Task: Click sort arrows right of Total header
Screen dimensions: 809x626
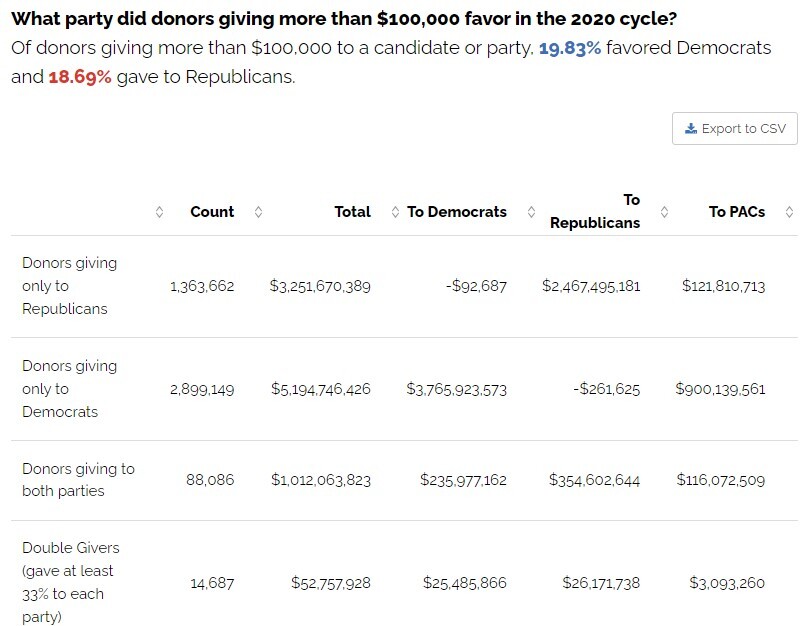Action: 395,212
